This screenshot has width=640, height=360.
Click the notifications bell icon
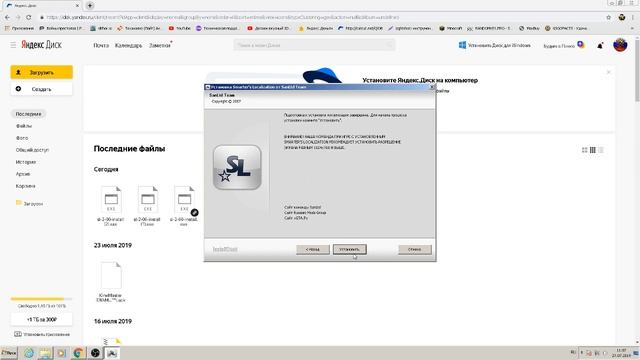tap(600, 46)
